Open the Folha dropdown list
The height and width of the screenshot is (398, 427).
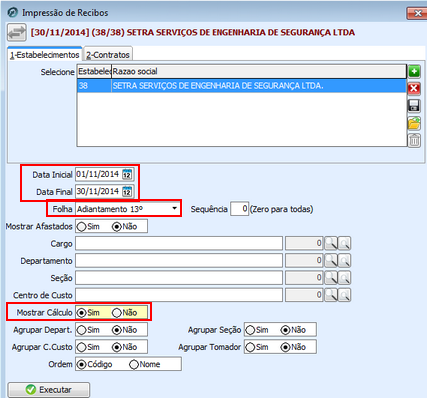click(174, 209)
